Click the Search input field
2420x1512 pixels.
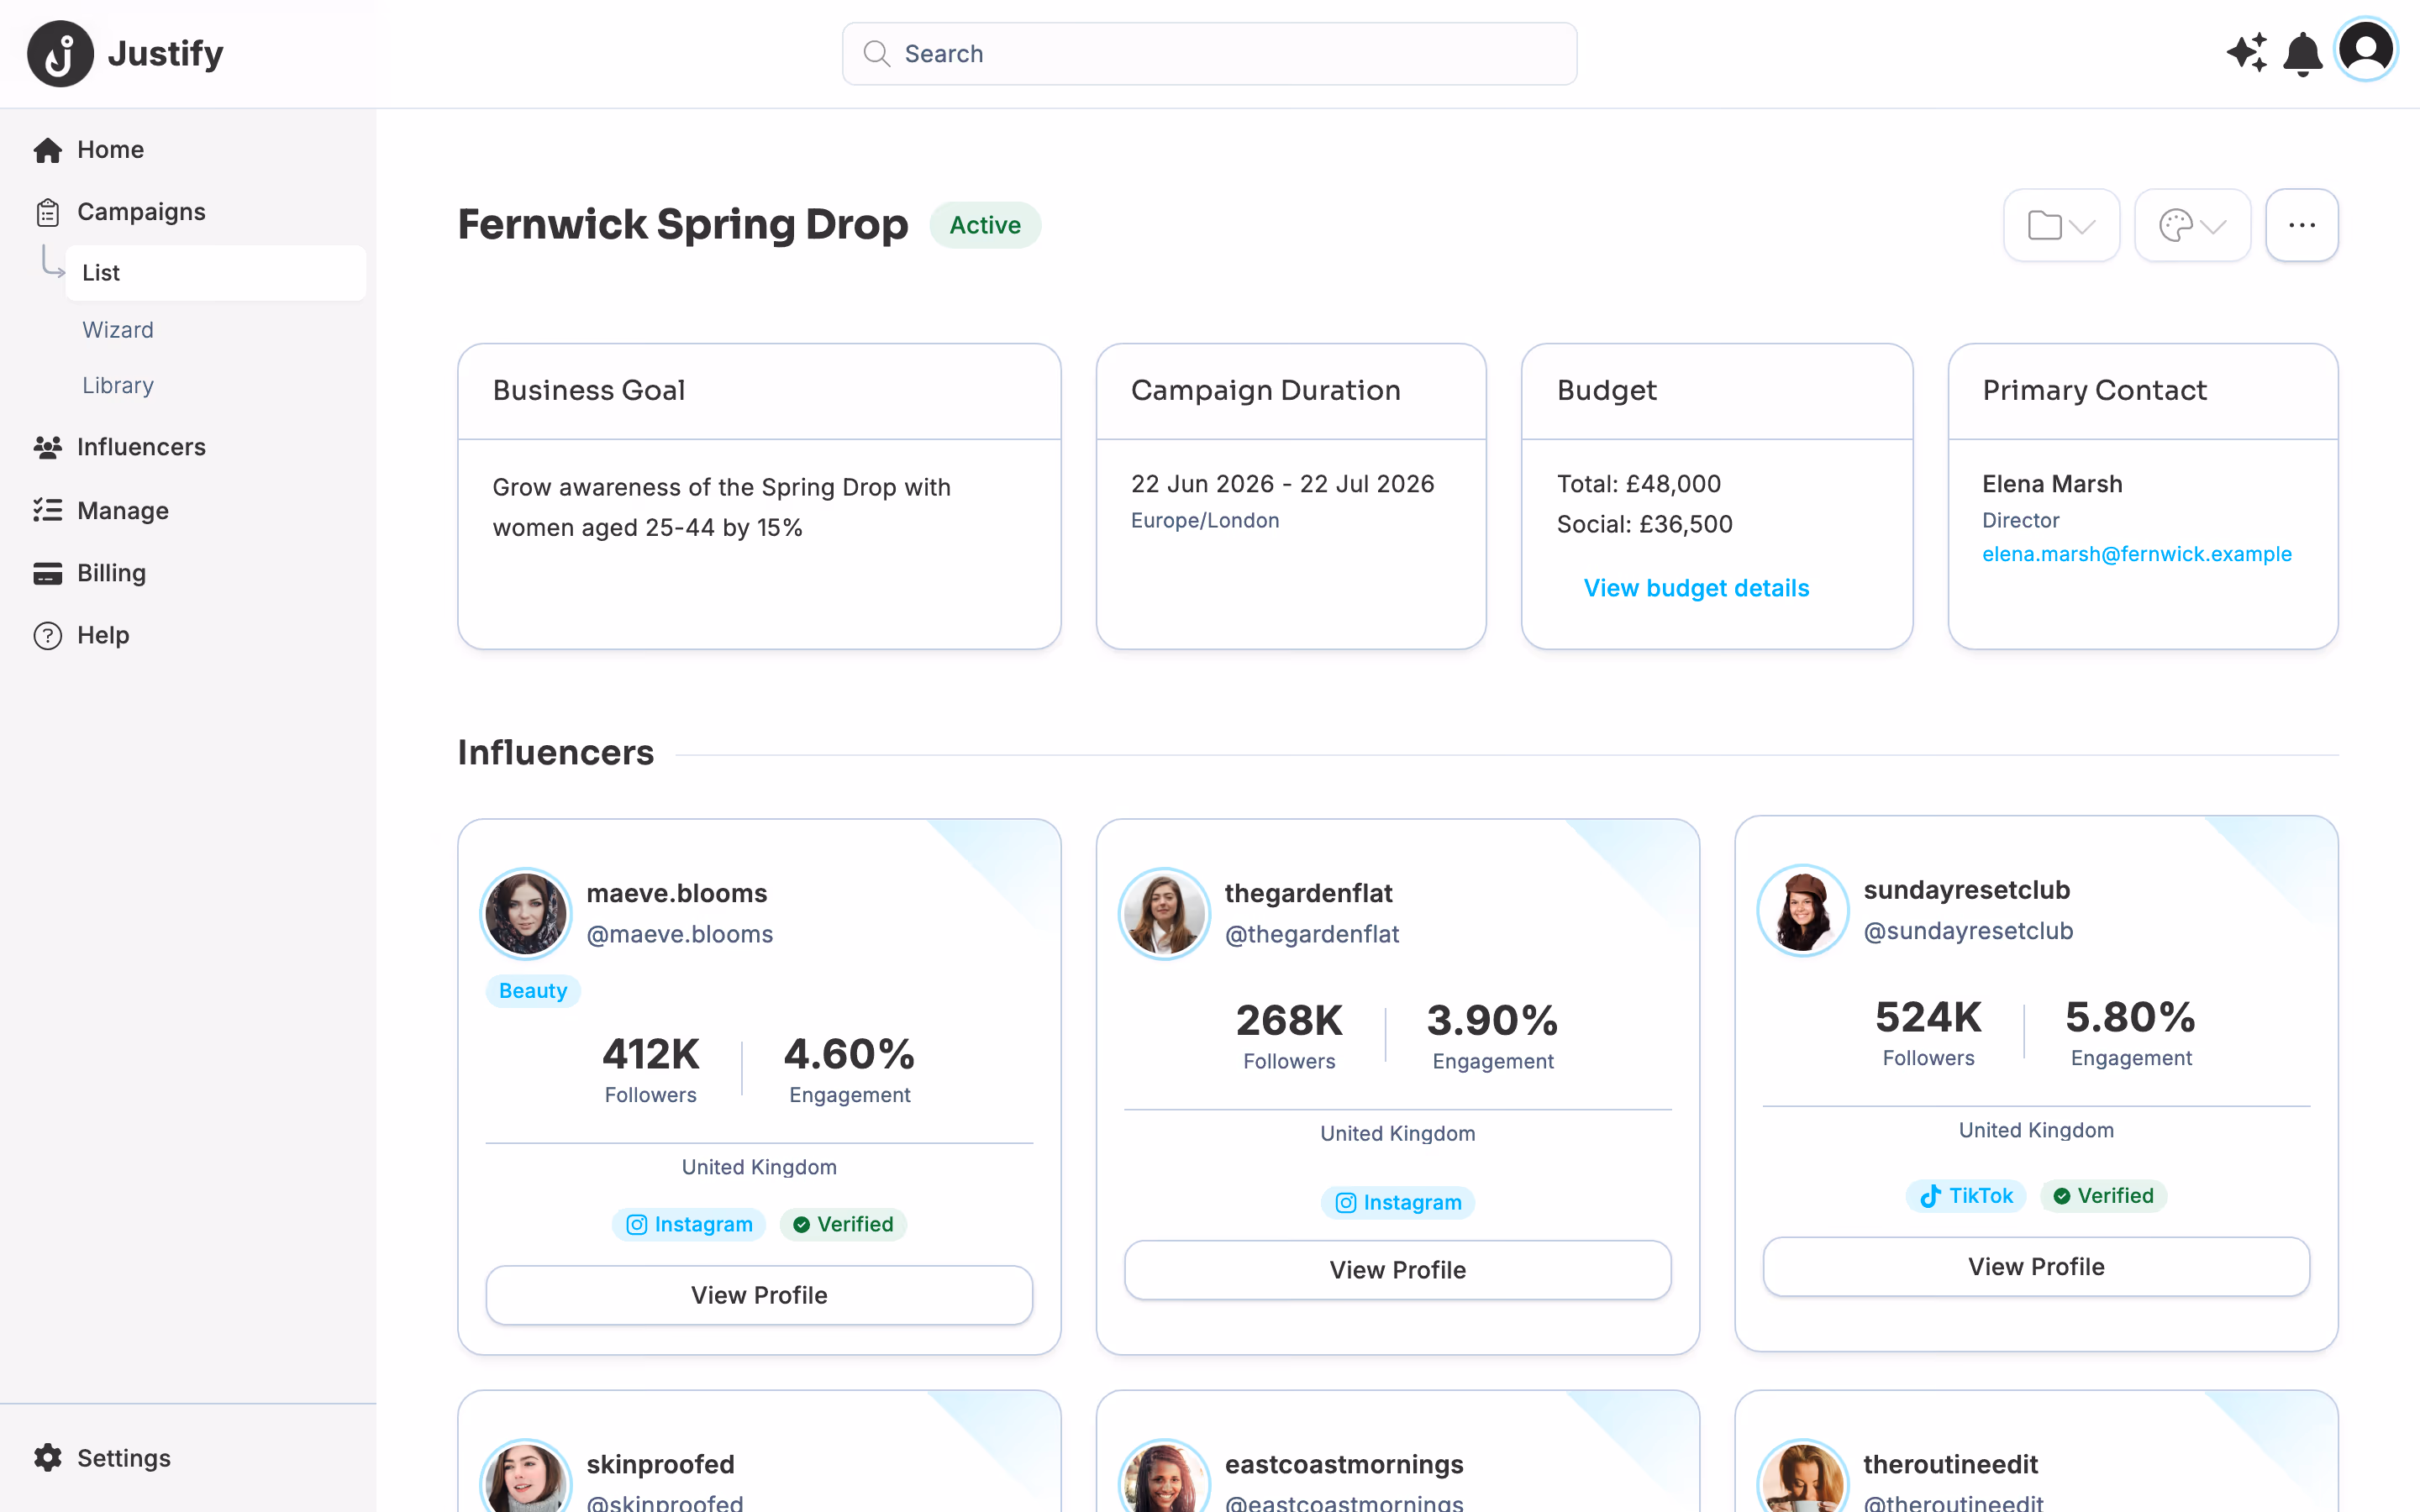[x=1209, y=54]
